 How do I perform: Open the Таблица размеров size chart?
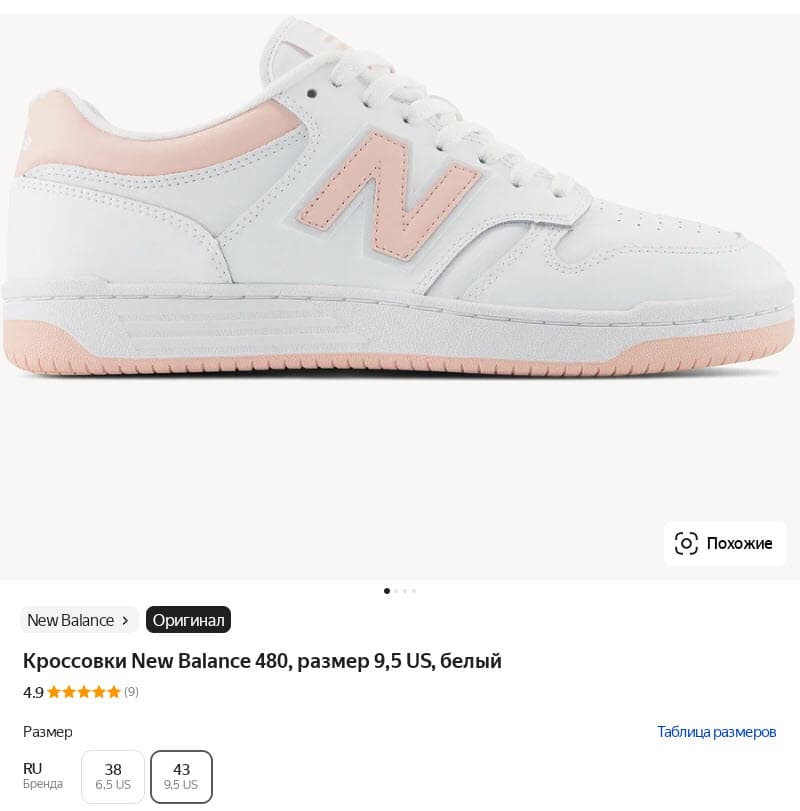pyautogui.click(x=716, y=732)
